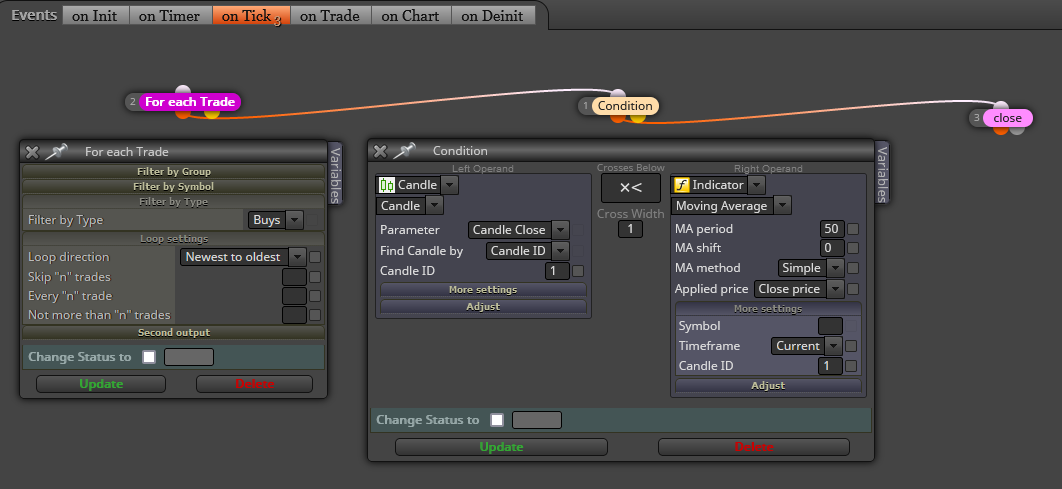This screenshot has width=1062, height=489.
Task: Toggle checkbox next to MA shift
Action: point(853,248)
